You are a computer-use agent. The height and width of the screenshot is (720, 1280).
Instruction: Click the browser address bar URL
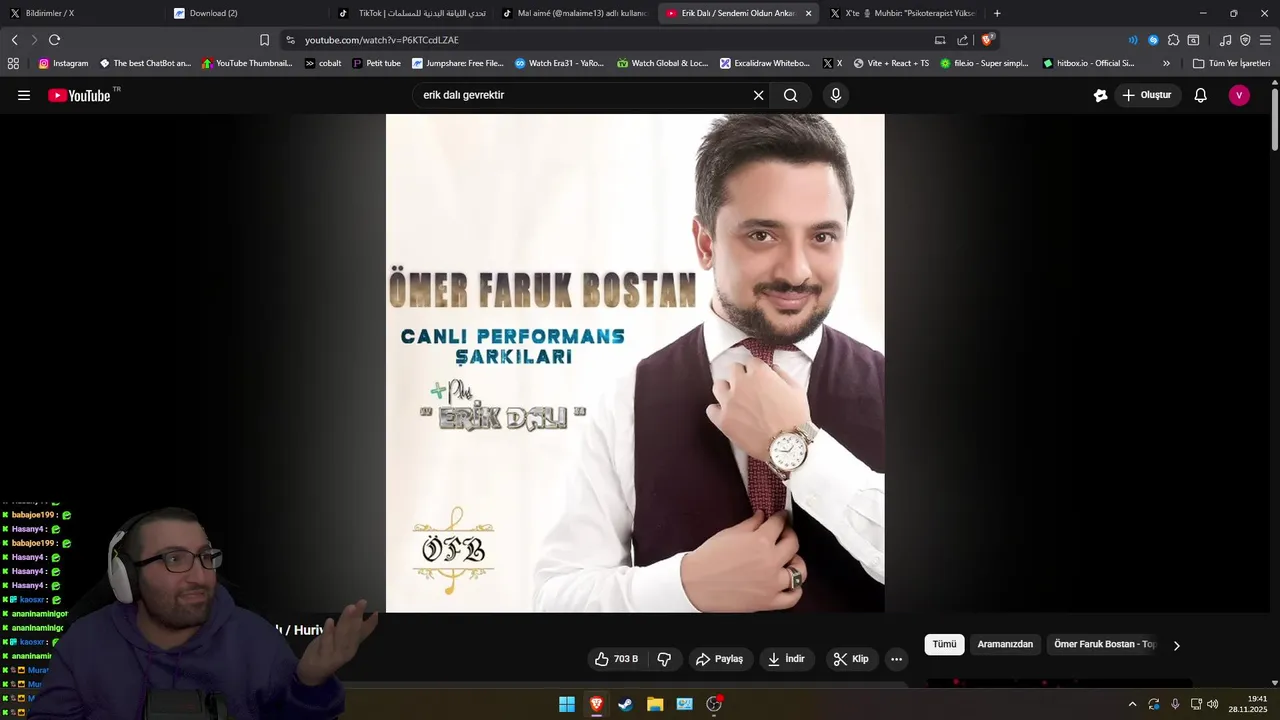coord(382,40)
